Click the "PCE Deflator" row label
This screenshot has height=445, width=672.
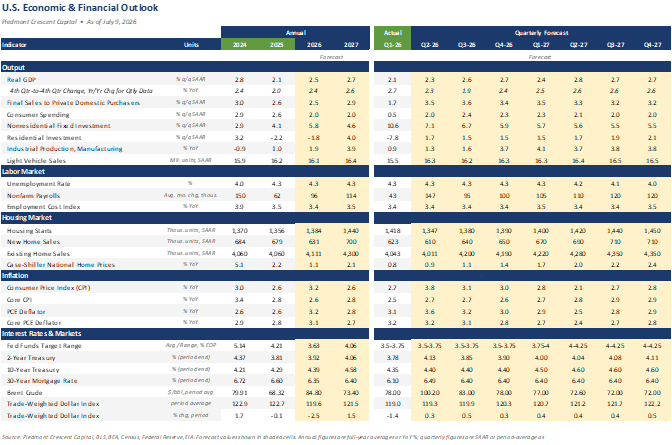(x=26, y=312)
